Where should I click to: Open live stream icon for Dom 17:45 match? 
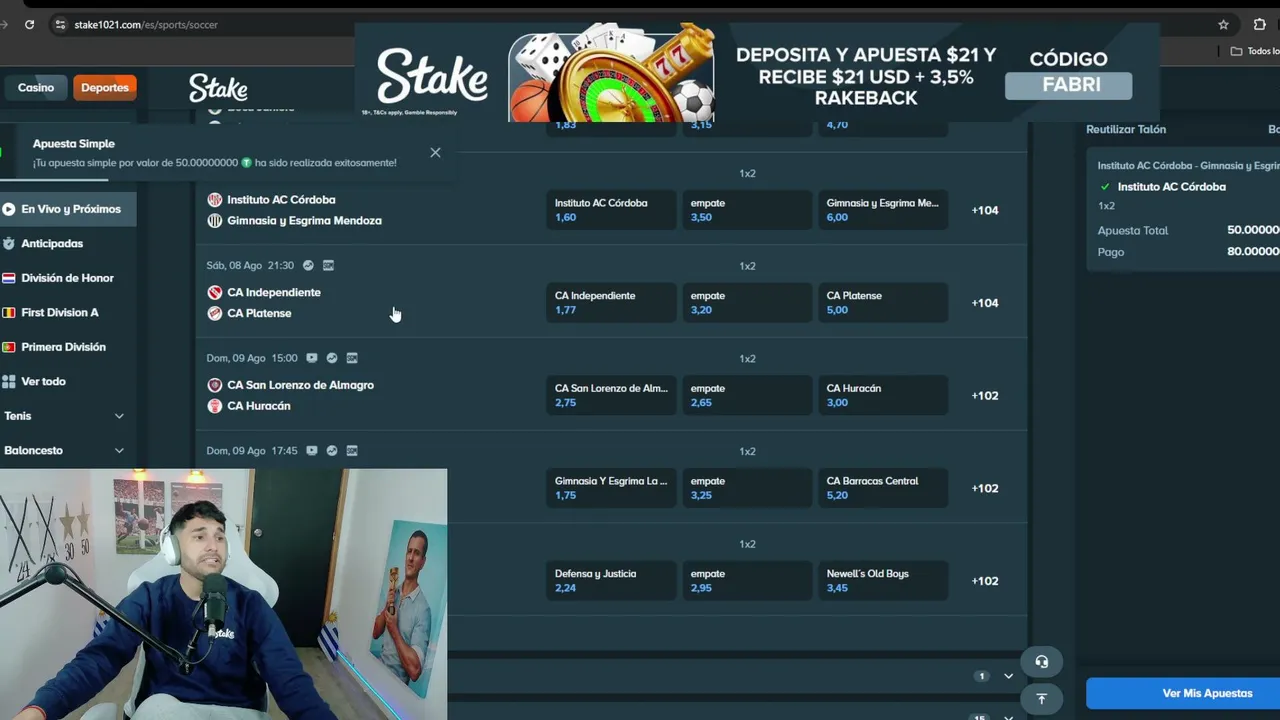(x=312, y=451)
